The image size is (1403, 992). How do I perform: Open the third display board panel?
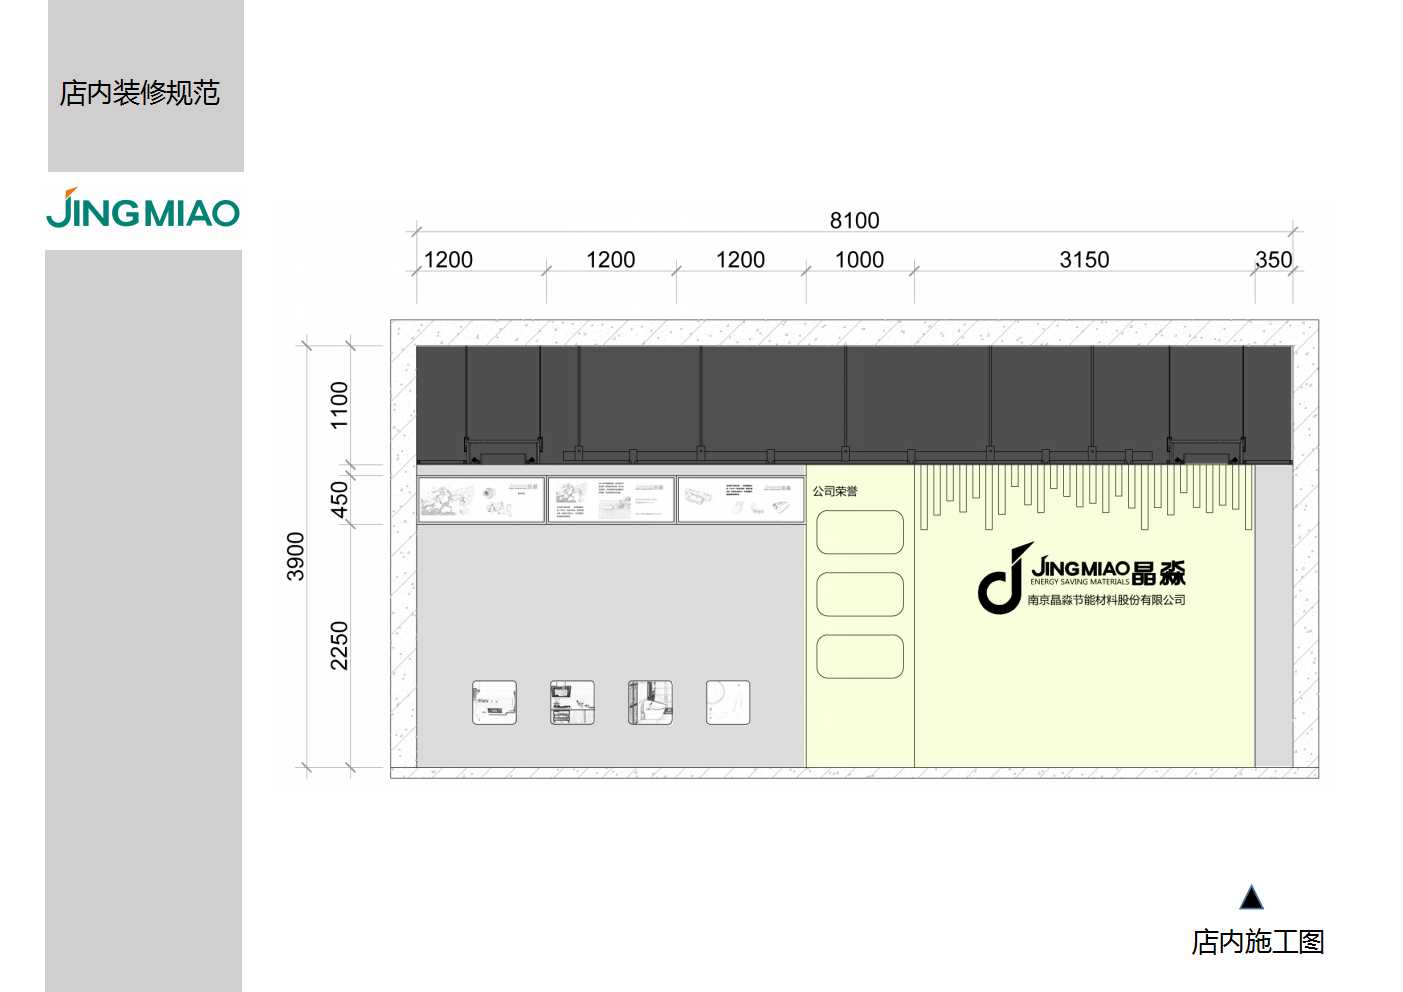click(x=741, y=499)
